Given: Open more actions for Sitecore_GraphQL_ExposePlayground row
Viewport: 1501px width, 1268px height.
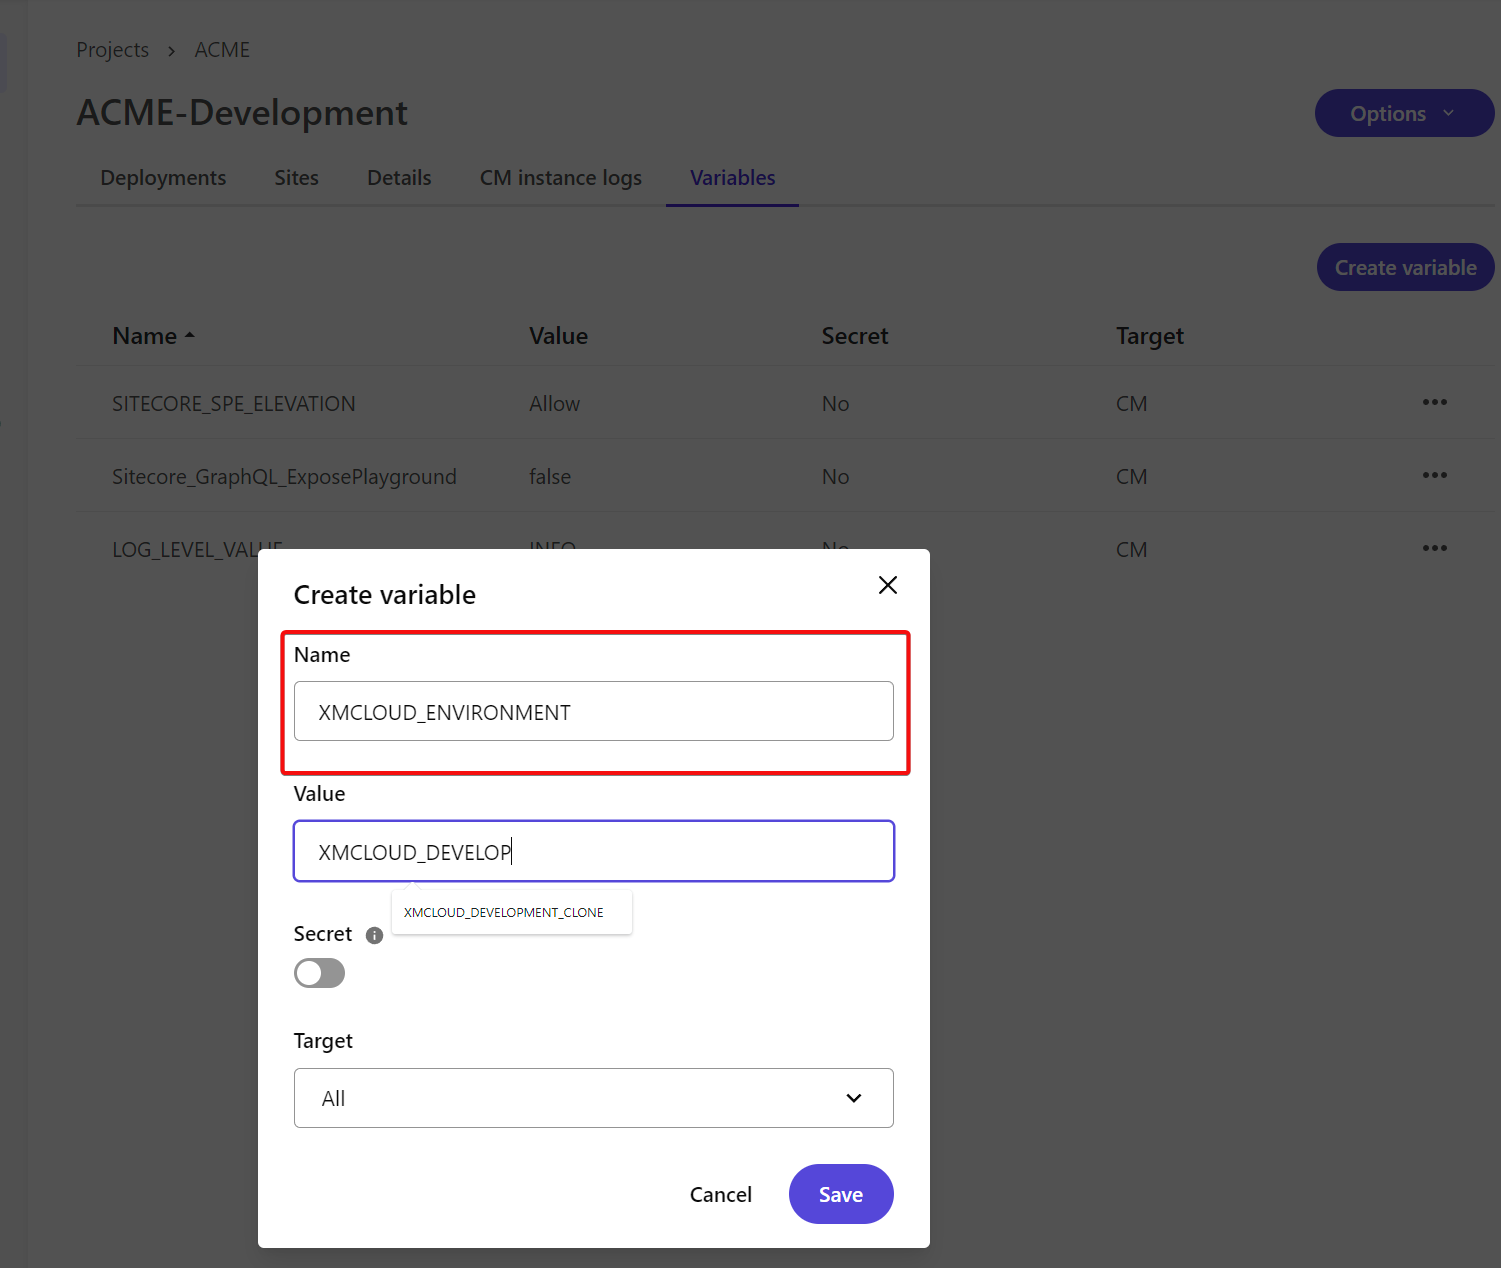Looking at the screenshot, I should coord(1434,475).
